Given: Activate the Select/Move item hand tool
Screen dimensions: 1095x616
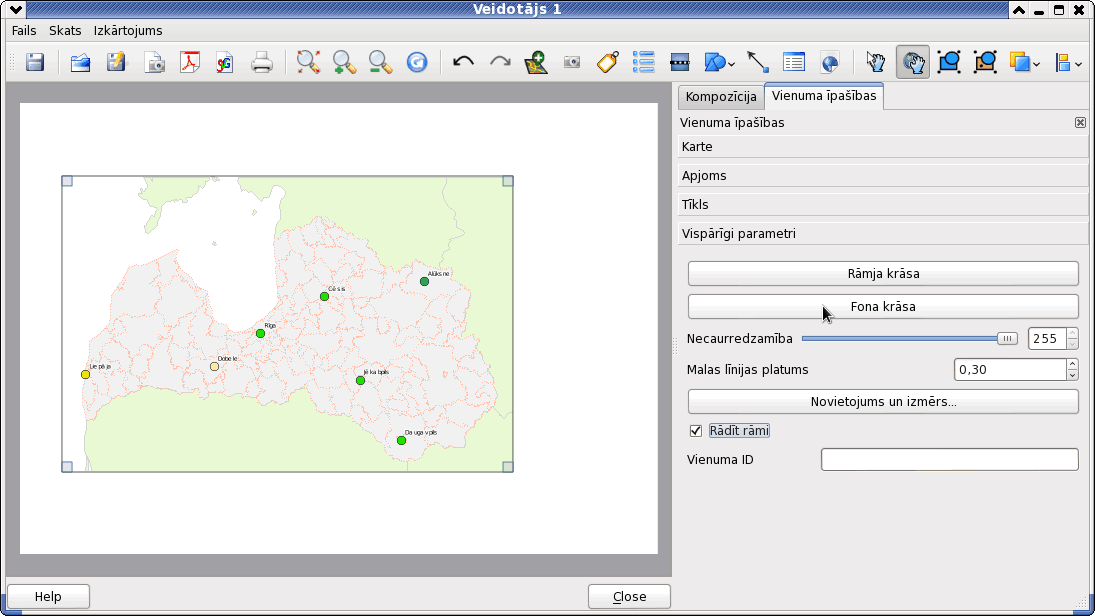Looking at the screenshot, I should pyautogui.click(x=876, y=63).
